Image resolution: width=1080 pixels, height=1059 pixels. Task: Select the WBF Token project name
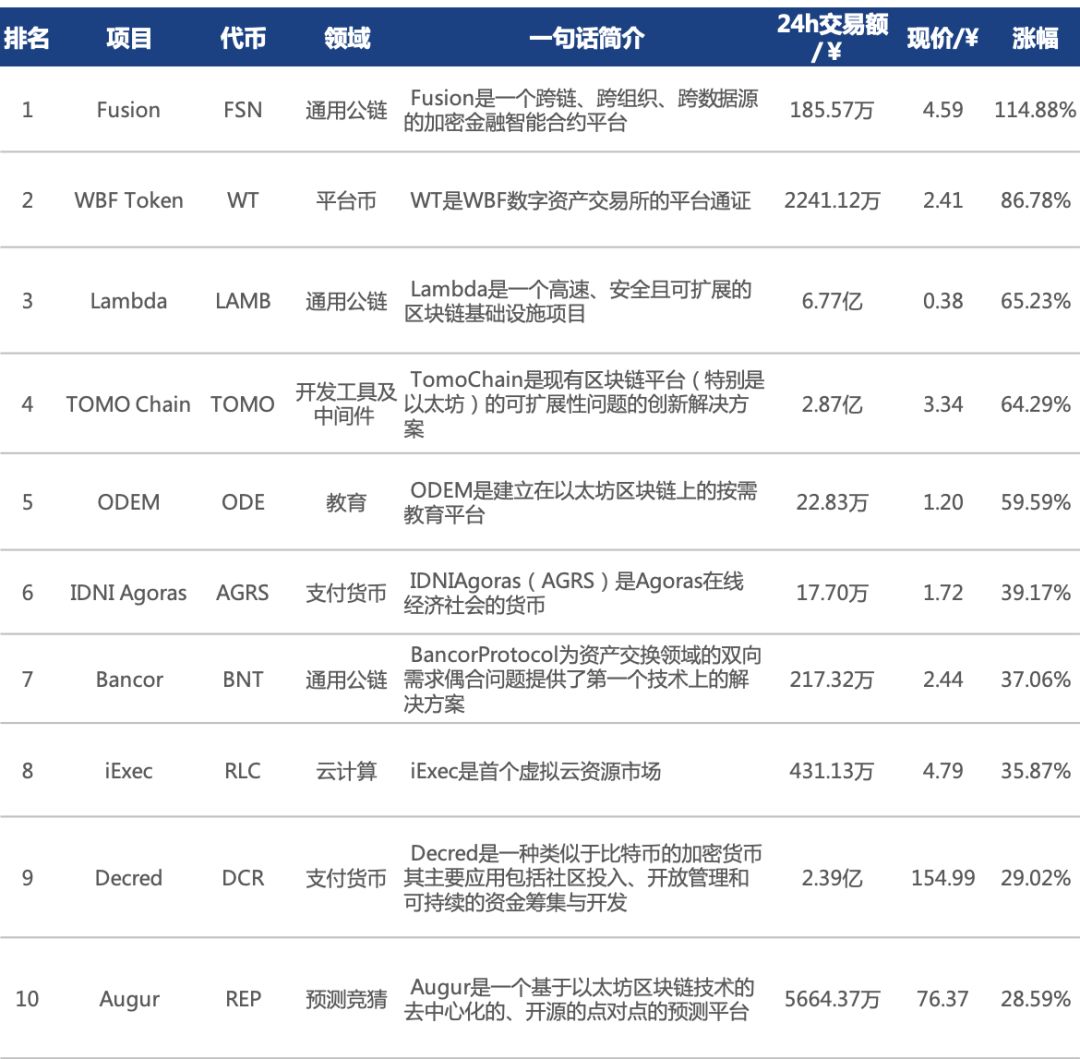tap(129, 200)
